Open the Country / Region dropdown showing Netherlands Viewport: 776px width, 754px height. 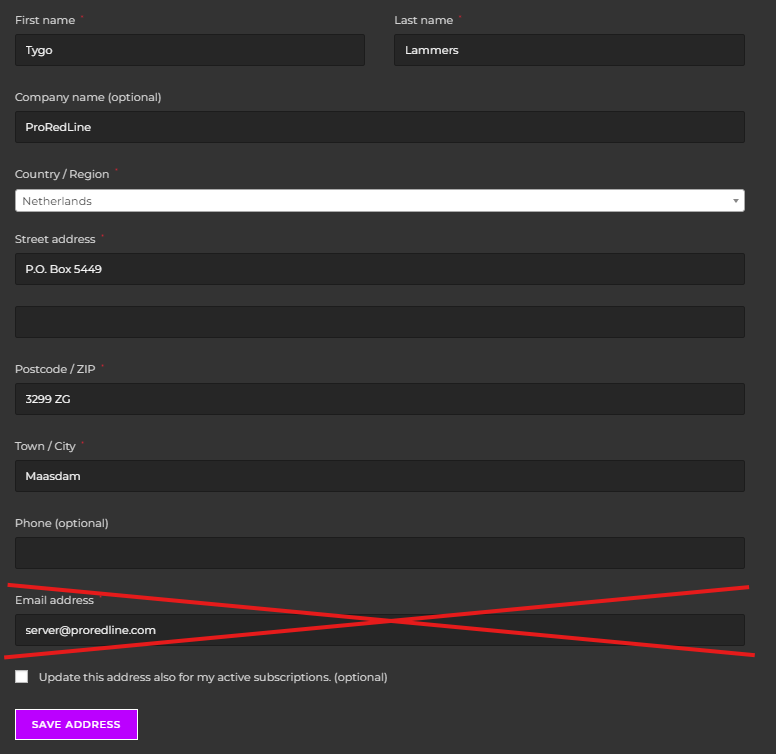(x=380, y=200)
